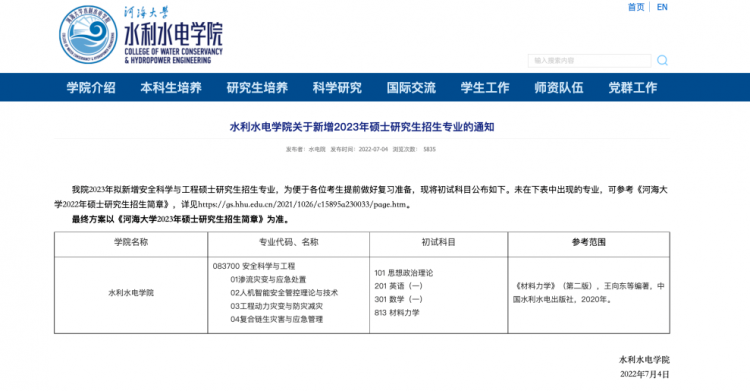Click the magnifier search icon
Screen dimensions: 750x391
click(662, 60)
